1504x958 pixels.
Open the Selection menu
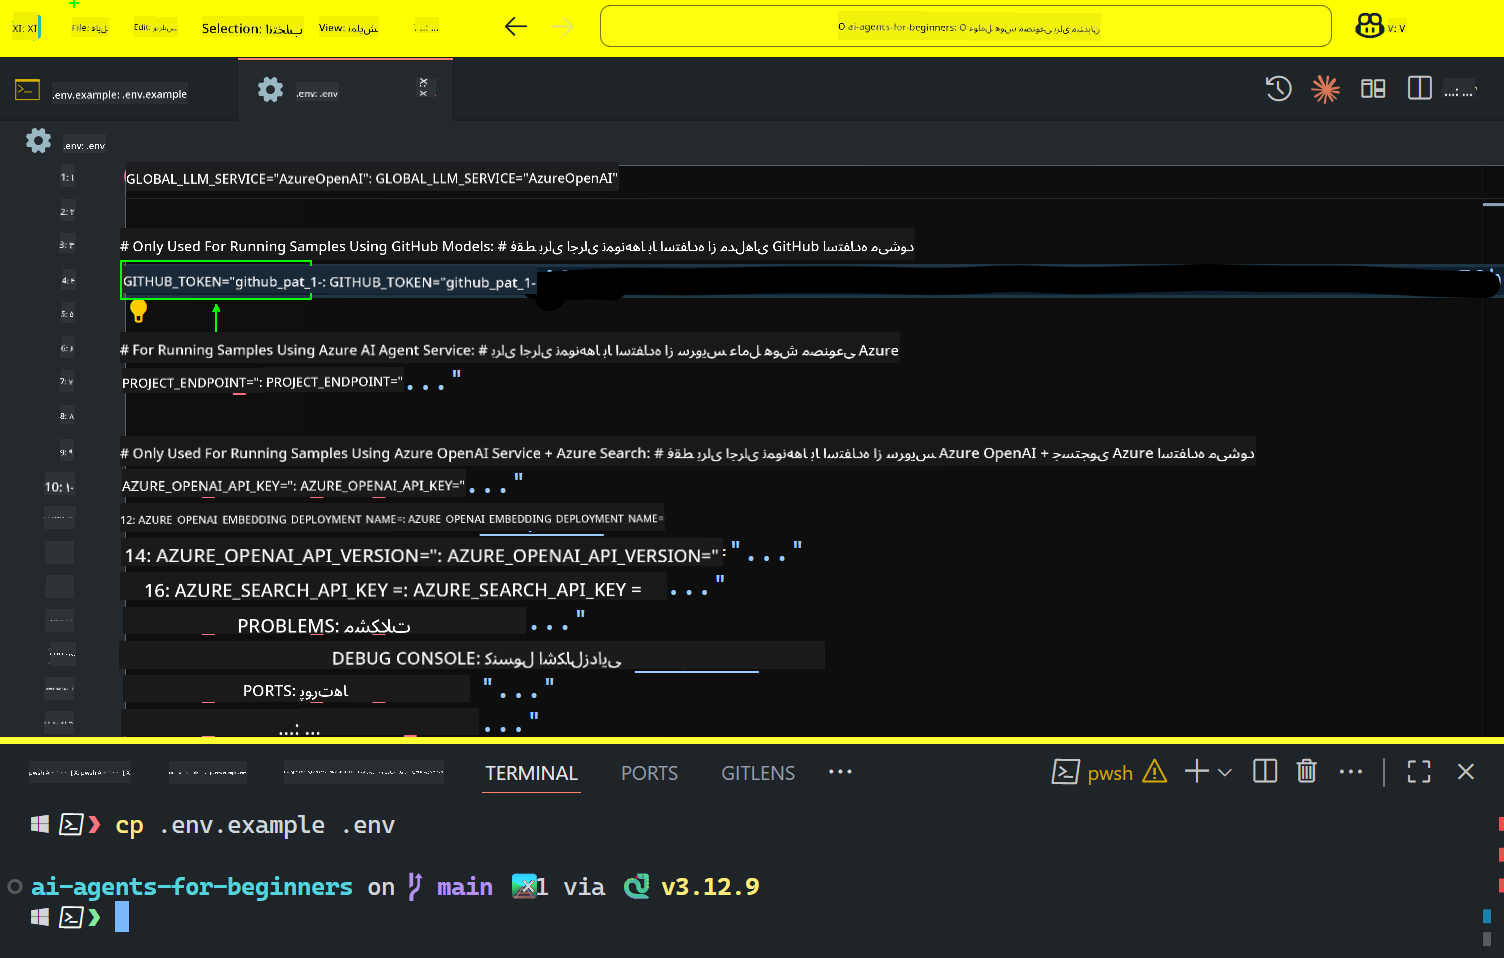click(x=252, y=28)
